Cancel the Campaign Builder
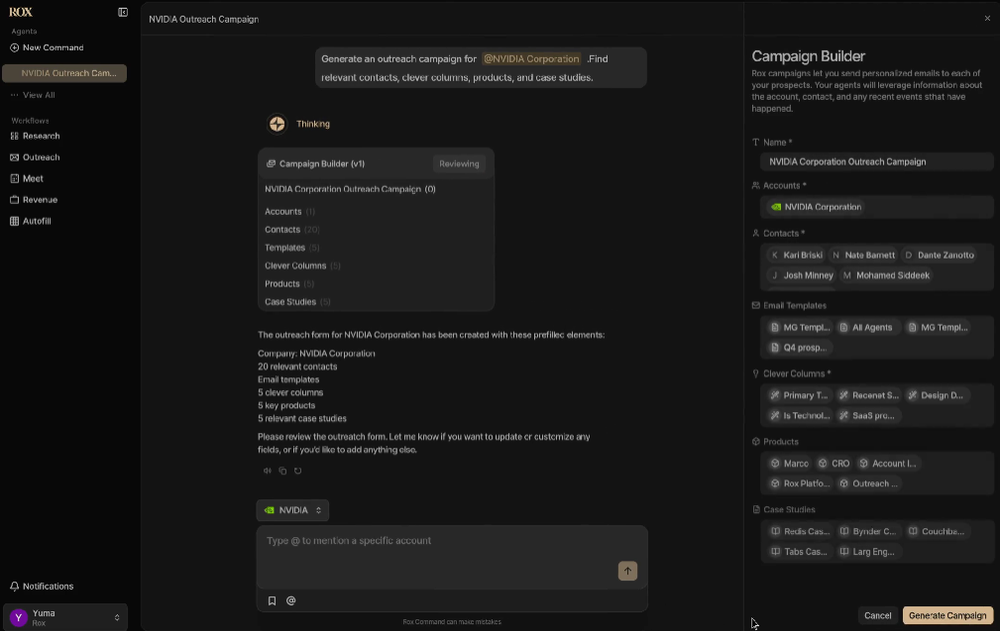 click(877, 615)
